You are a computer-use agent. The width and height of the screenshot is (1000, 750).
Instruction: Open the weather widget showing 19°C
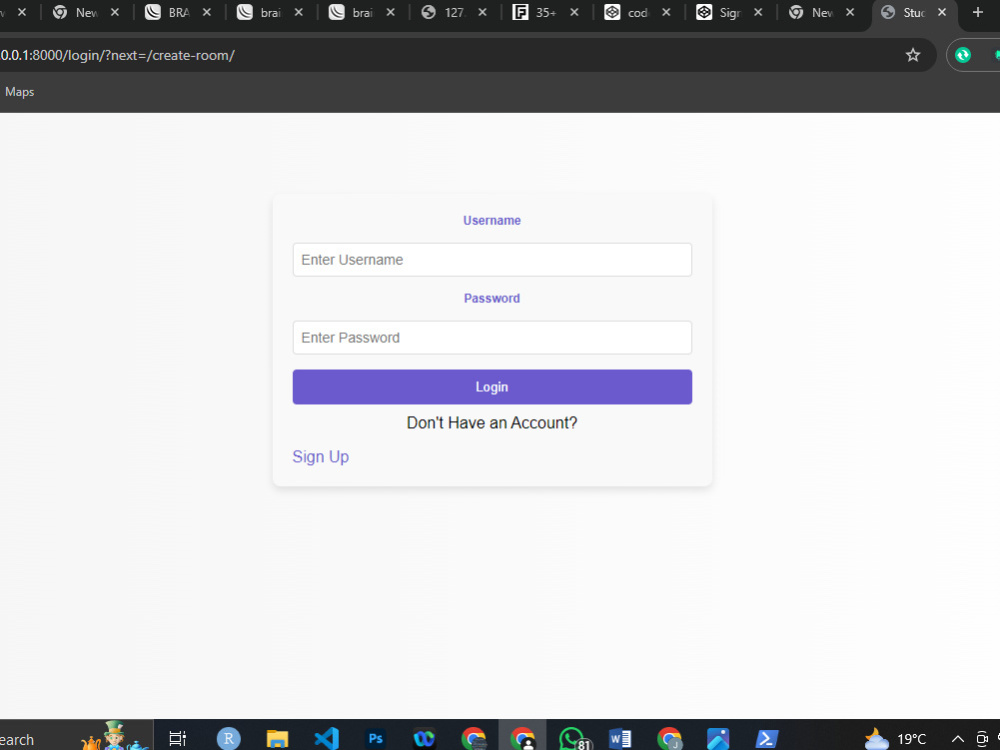(x=895, y=739)
